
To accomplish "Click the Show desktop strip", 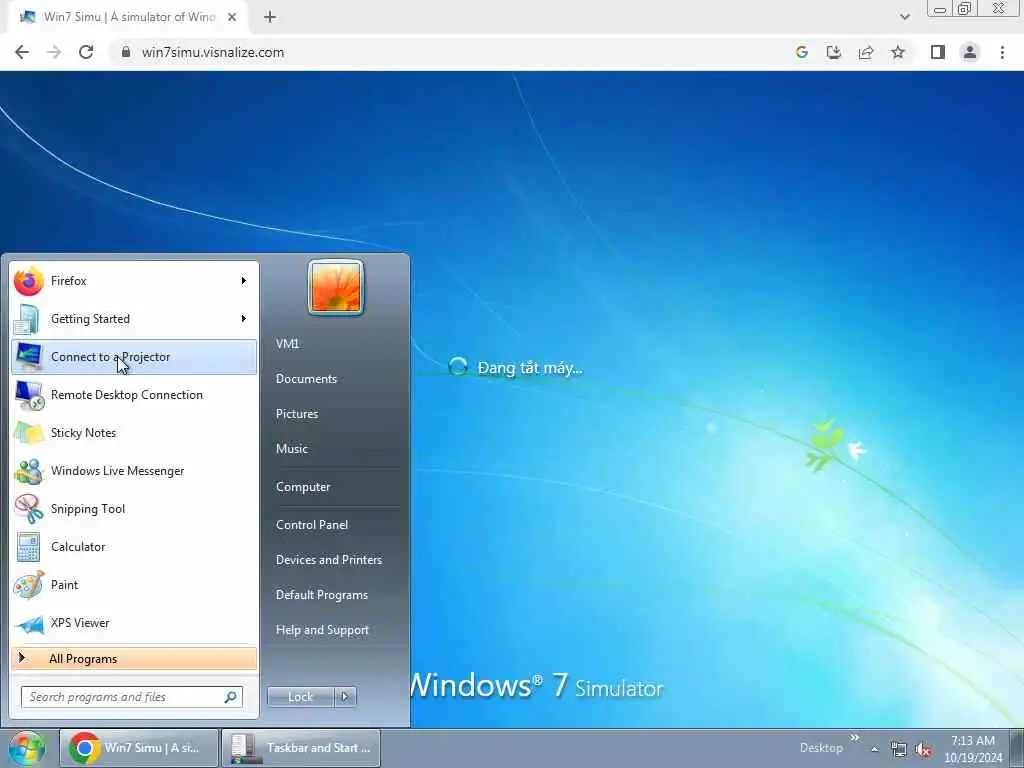I will click(x=1017, y=748).
